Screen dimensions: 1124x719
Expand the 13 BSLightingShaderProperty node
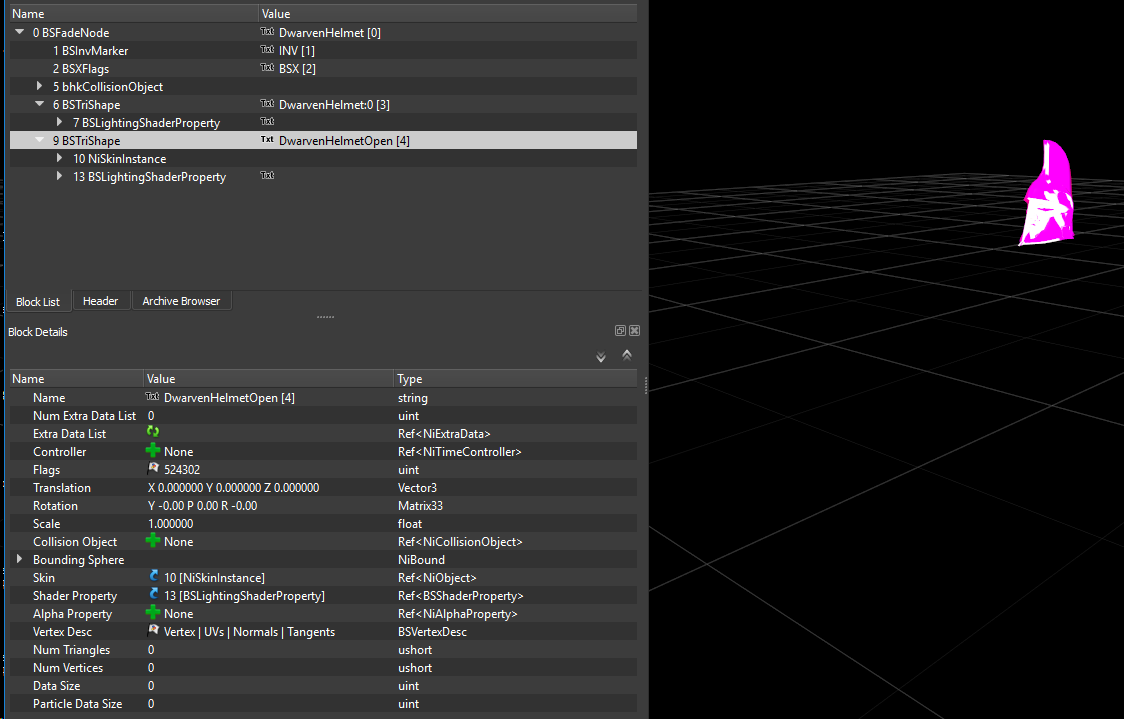59,176
